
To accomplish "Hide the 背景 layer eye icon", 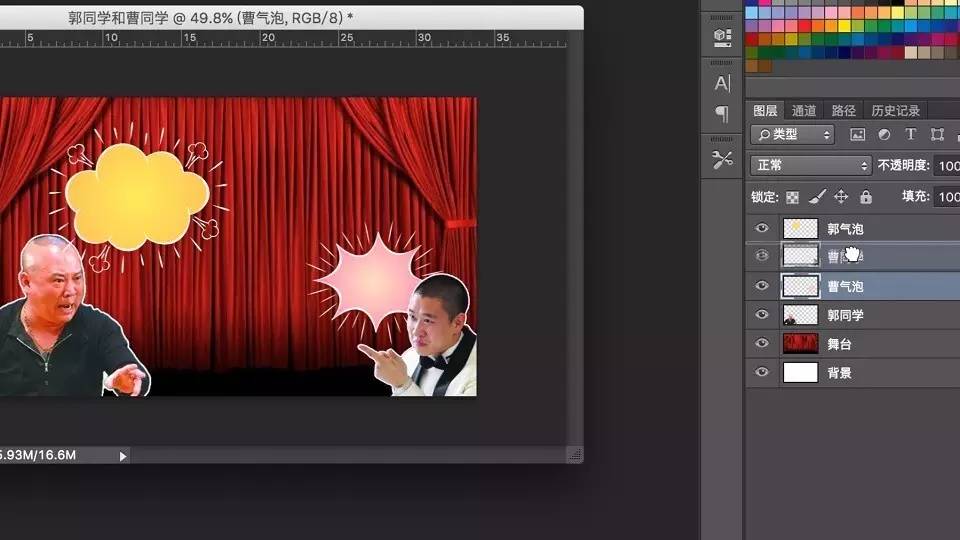I will pos(762,373).
